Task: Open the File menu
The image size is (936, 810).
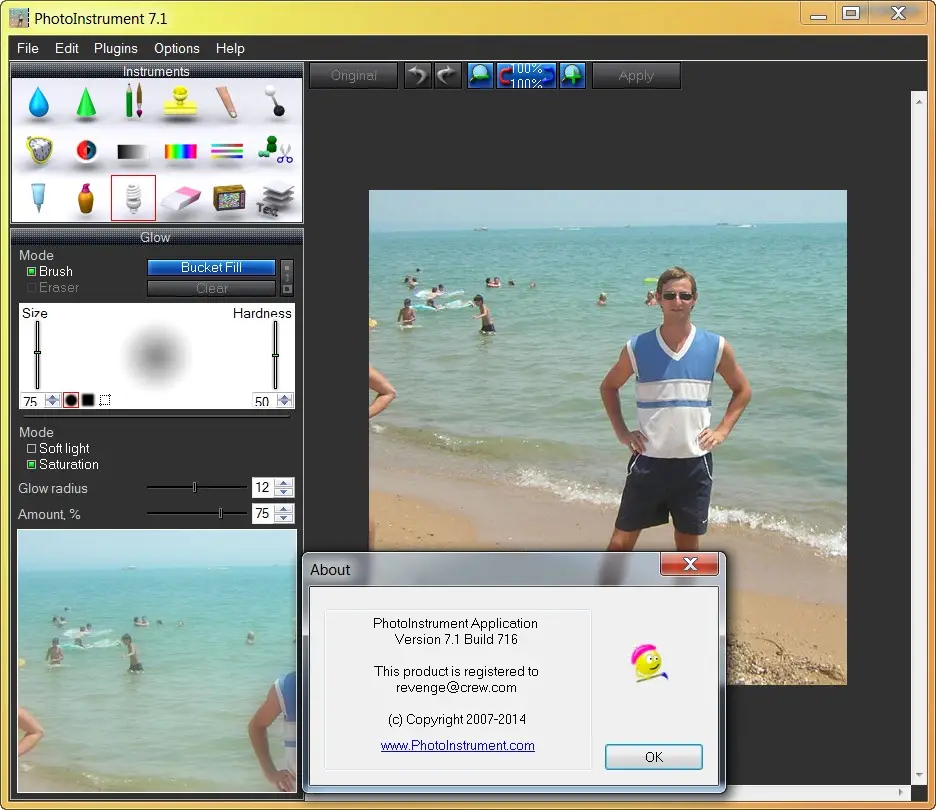Action: pos(28,48)
